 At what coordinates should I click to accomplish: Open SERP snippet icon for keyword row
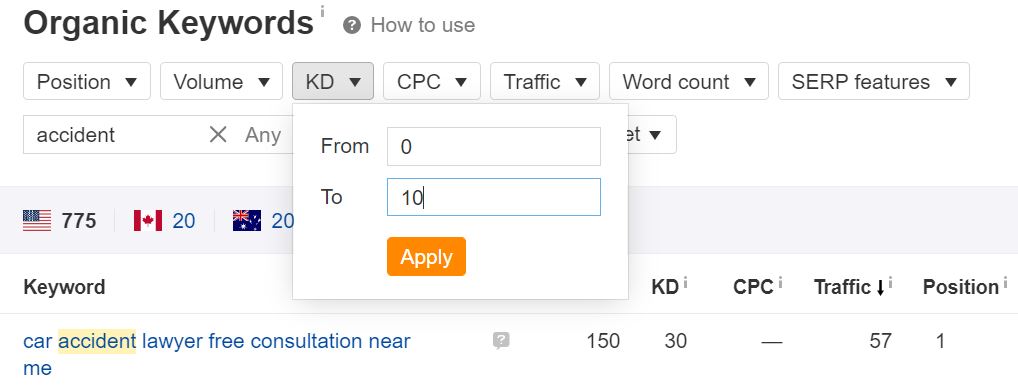(501, 341)
